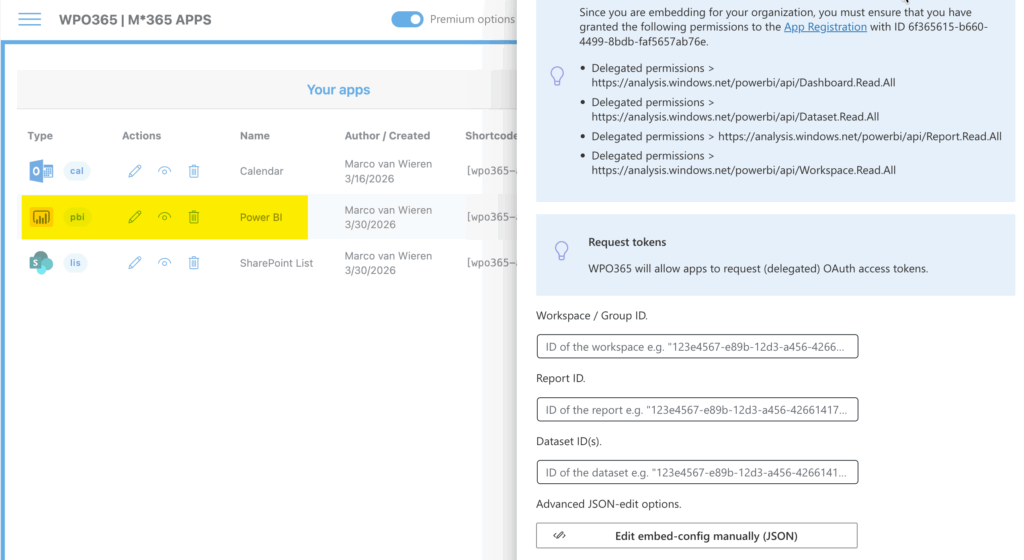Preview the SharePoint List app eye icon

(x=164, y=262)
